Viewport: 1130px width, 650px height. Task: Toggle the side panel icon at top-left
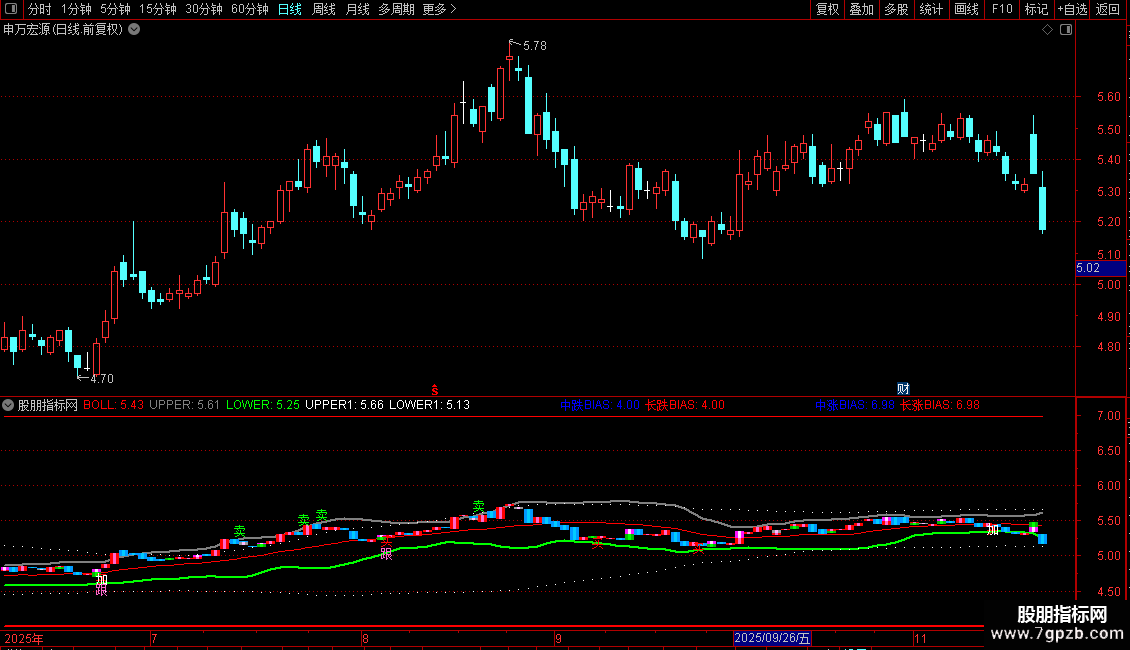pos(11,9)
